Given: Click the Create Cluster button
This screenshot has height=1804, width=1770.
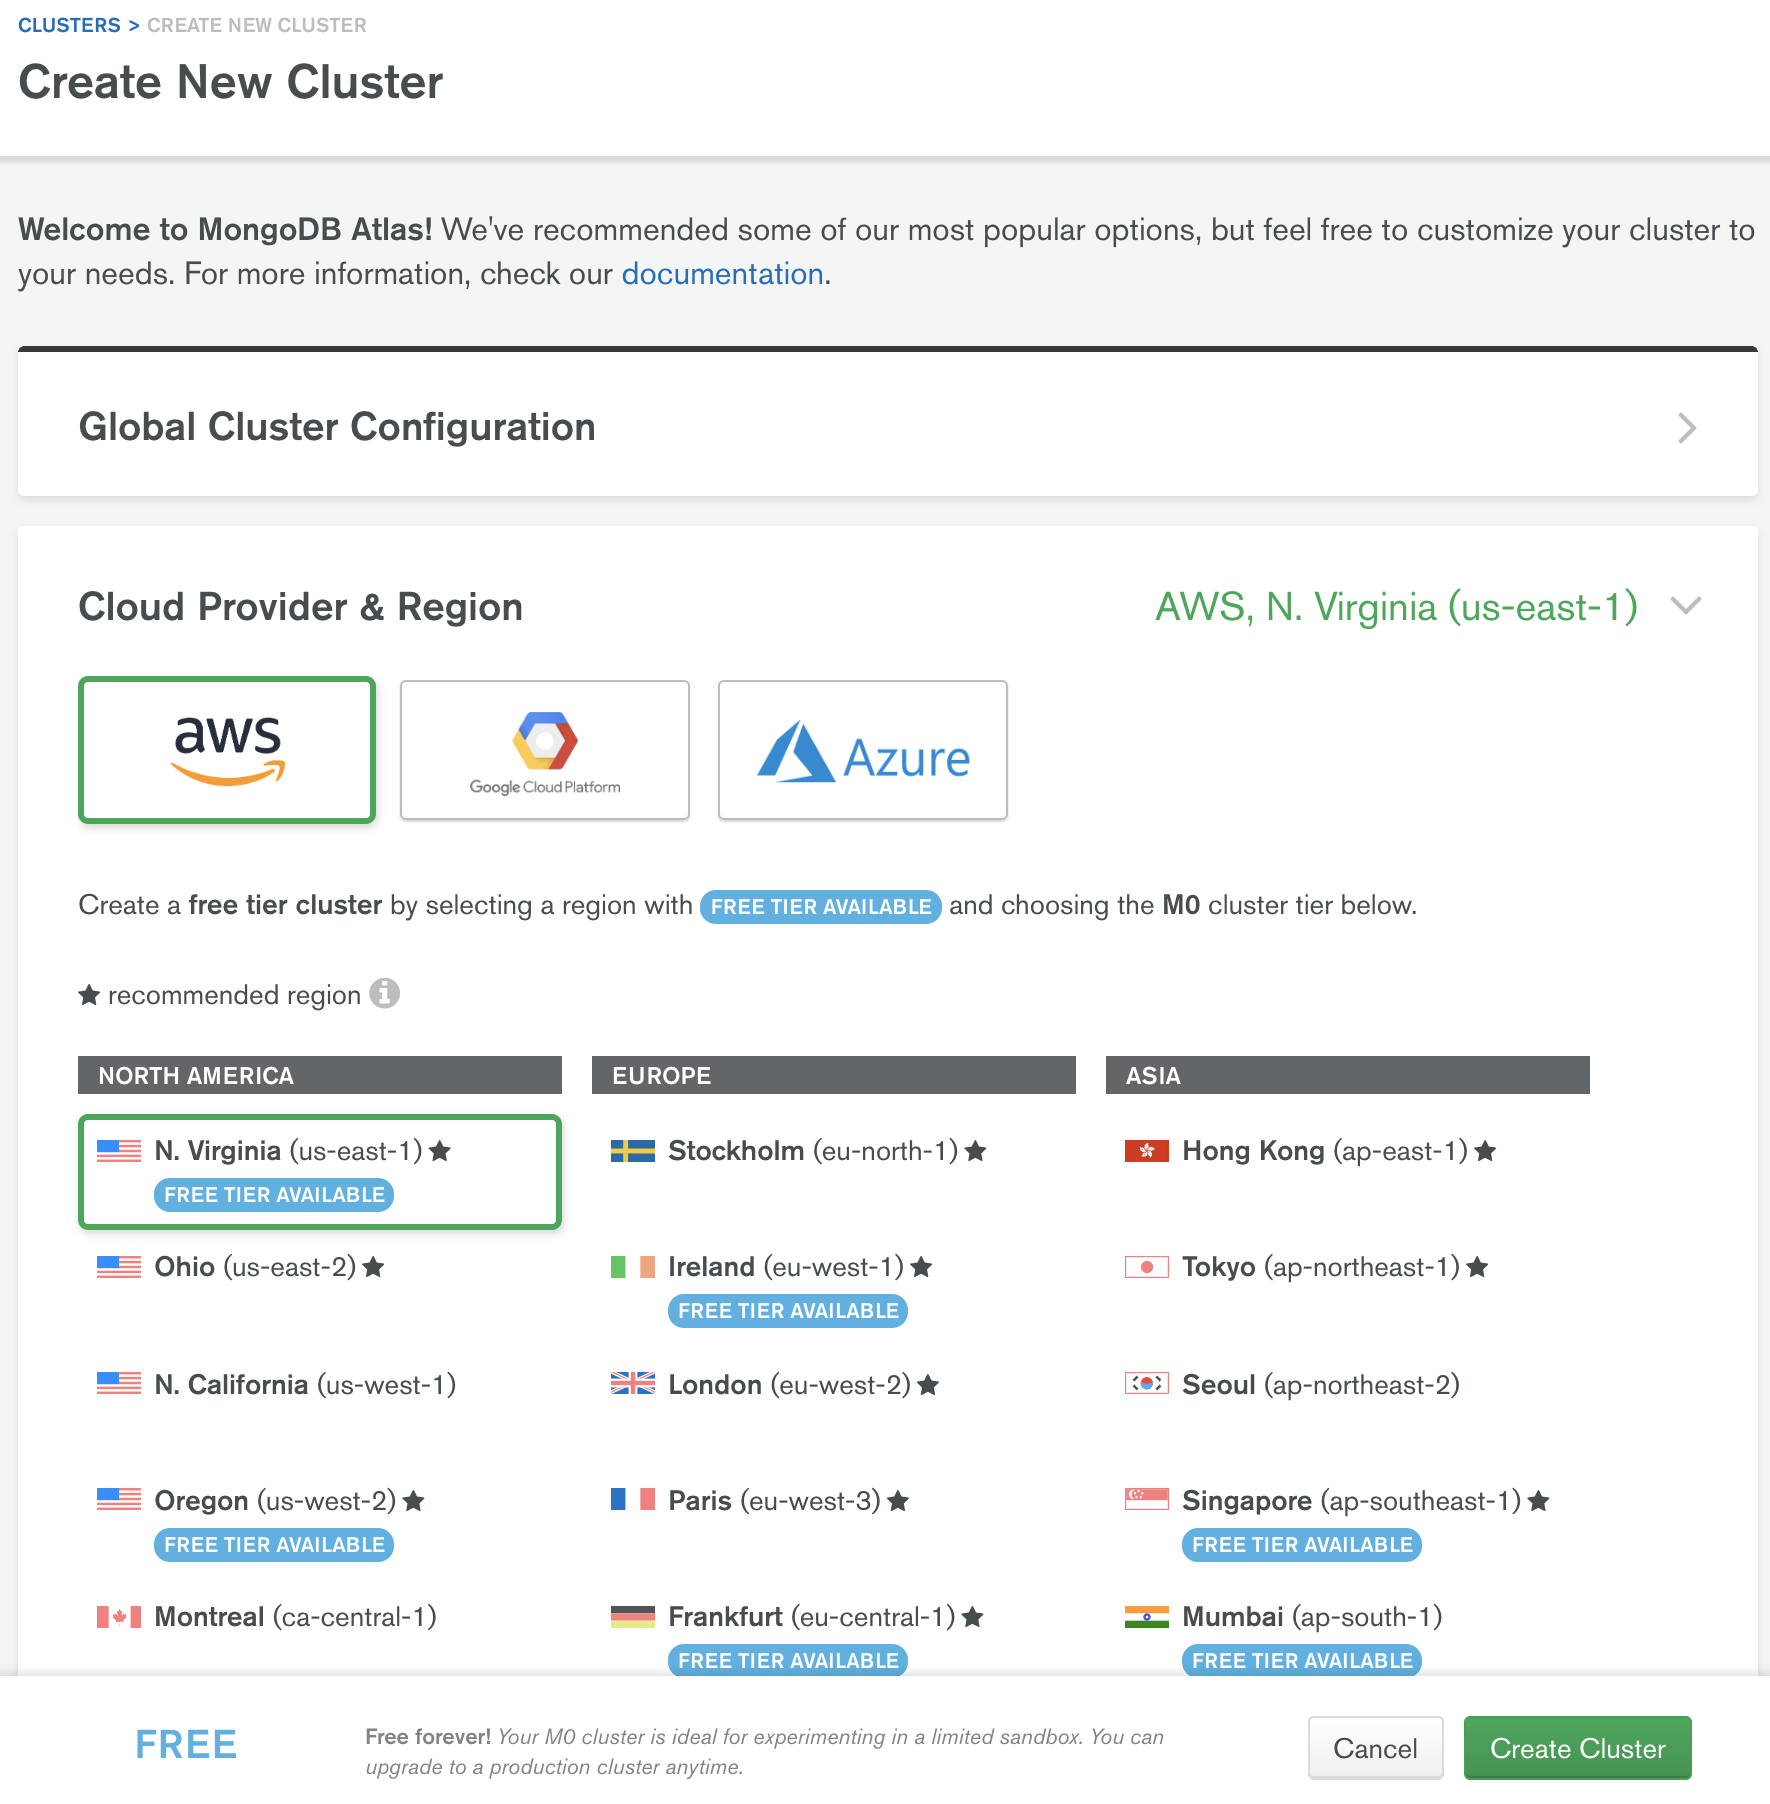Looking at the screenshot, I should click(x=1576, y=1747).
